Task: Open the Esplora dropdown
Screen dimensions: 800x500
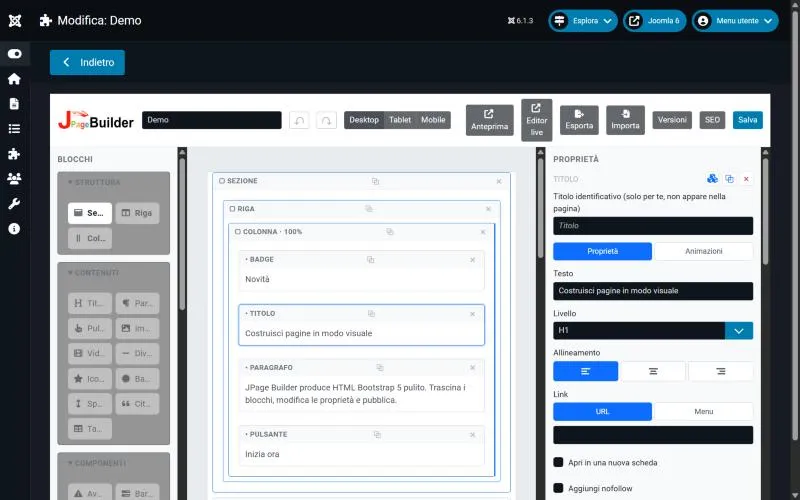Action: [x=583, y=21]
